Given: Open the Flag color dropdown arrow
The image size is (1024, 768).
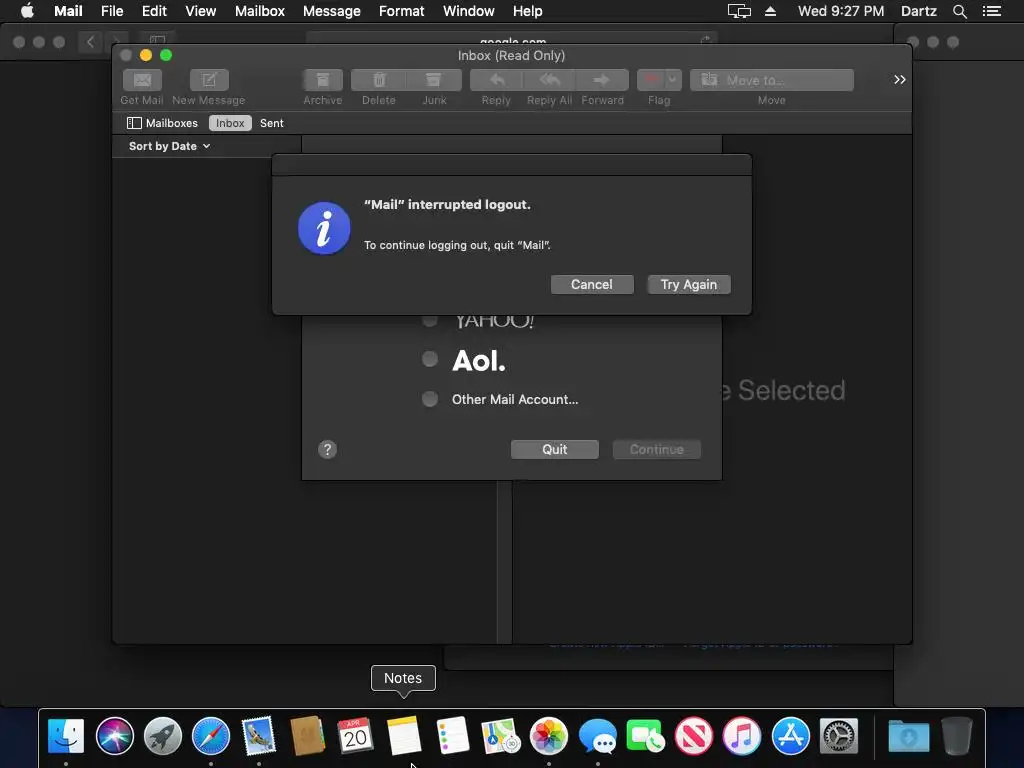Looking at the screenshot, I should click(673, 80).
